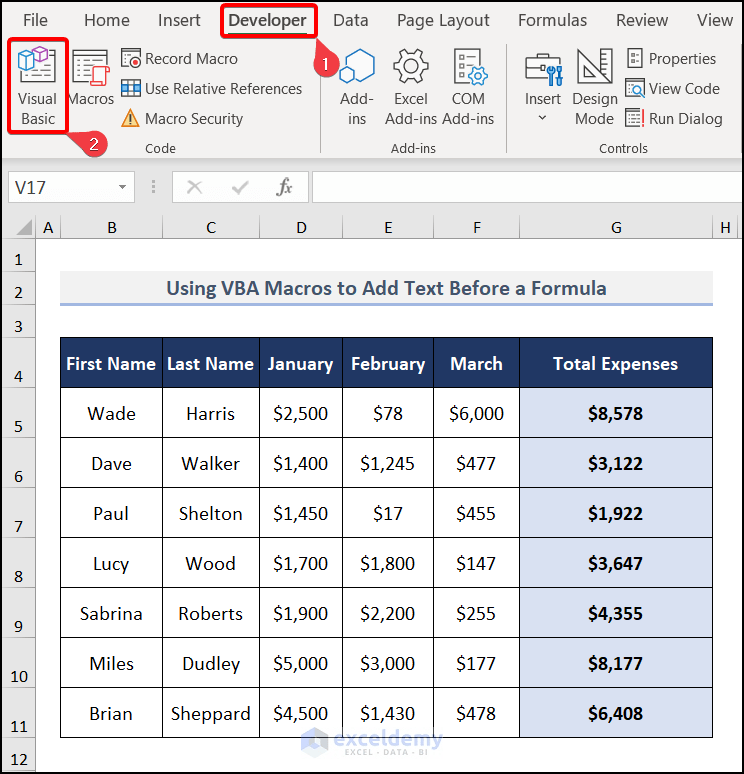Select column A header
The width and height of the screenshot is (744, 774).
pos(48,228)
